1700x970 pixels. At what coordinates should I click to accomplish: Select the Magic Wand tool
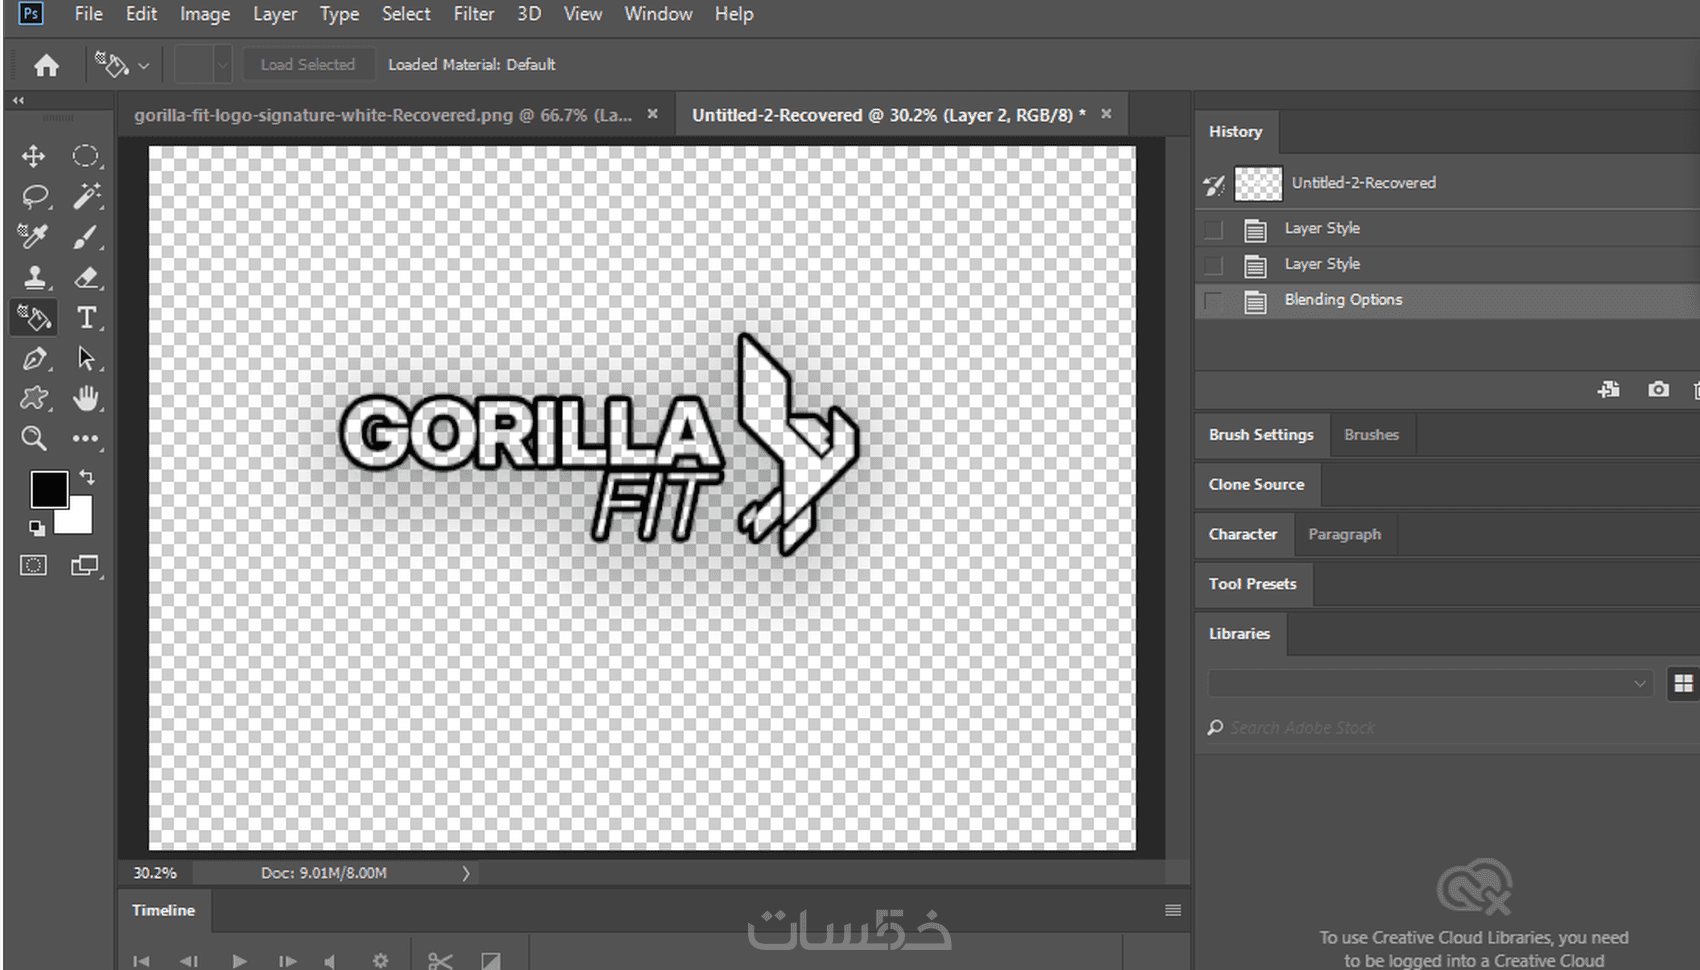86,196
